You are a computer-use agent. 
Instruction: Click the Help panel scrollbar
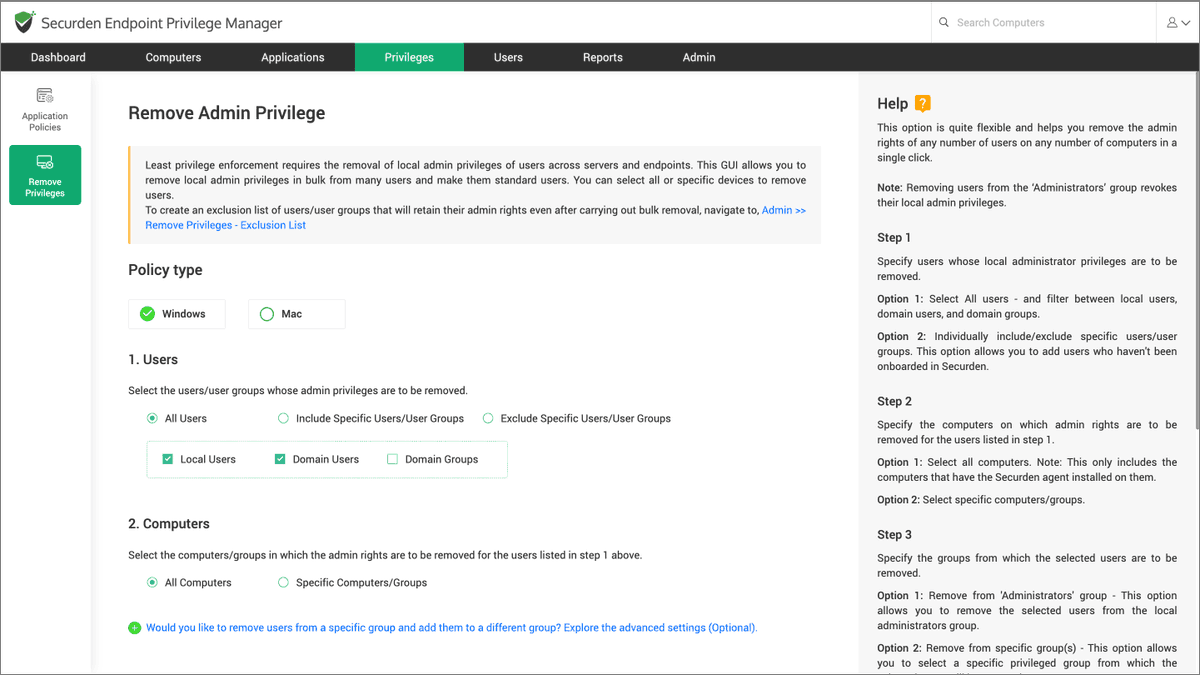[x=1195, y=250]
